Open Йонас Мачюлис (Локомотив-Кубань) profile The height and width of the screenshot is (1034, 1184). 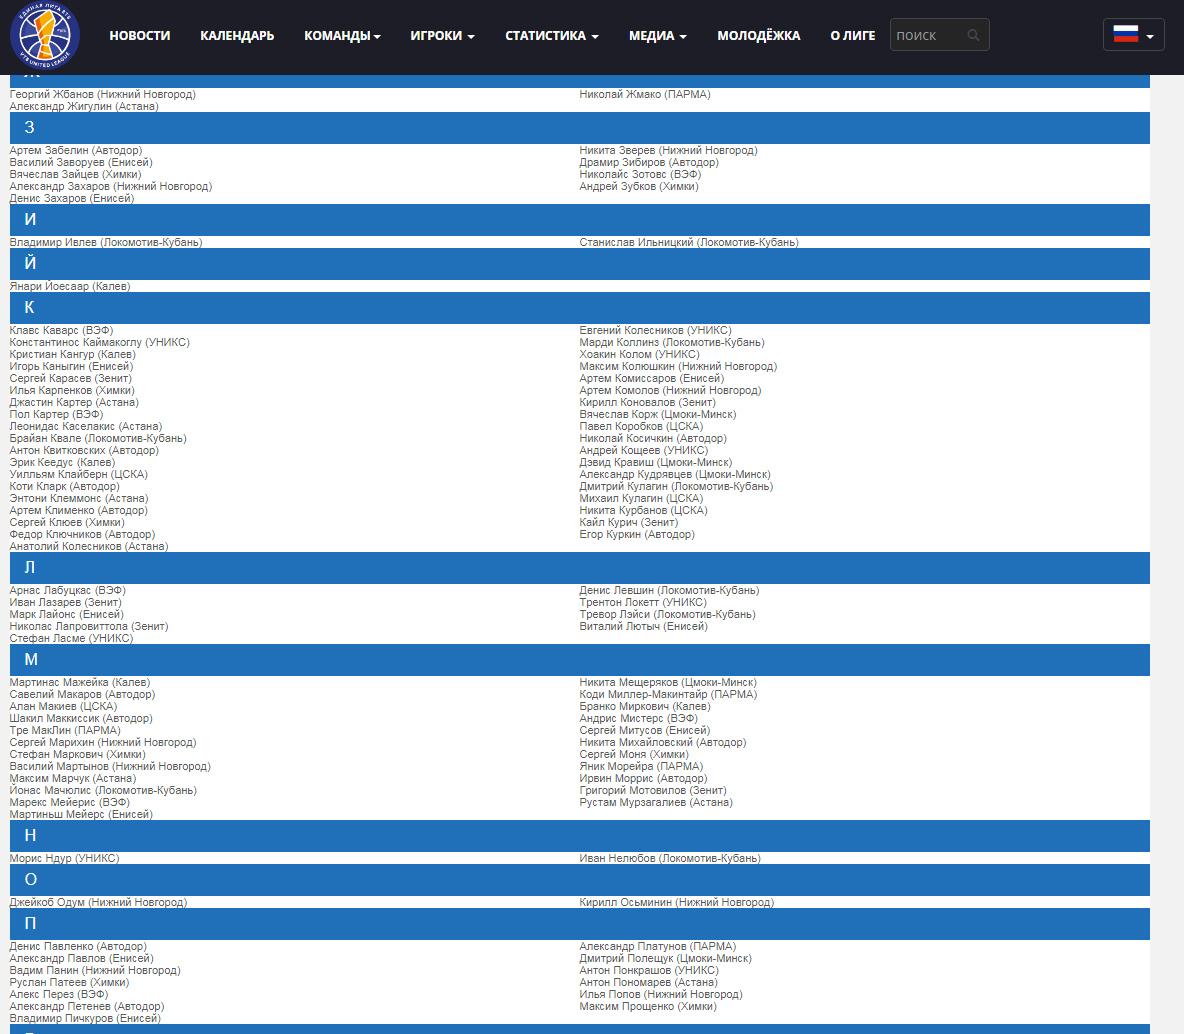(x=103, y=790)
